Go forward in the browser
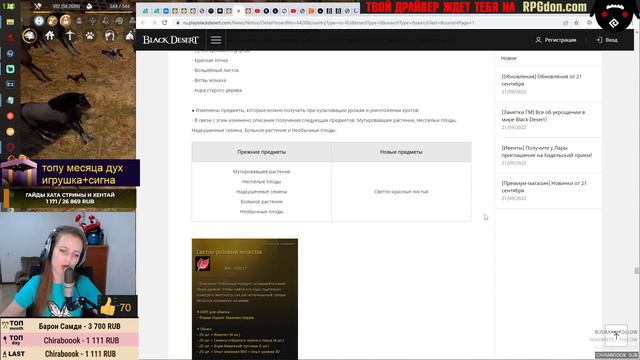The width and height of the screenshot is (640, 360). tap(154, 23)
